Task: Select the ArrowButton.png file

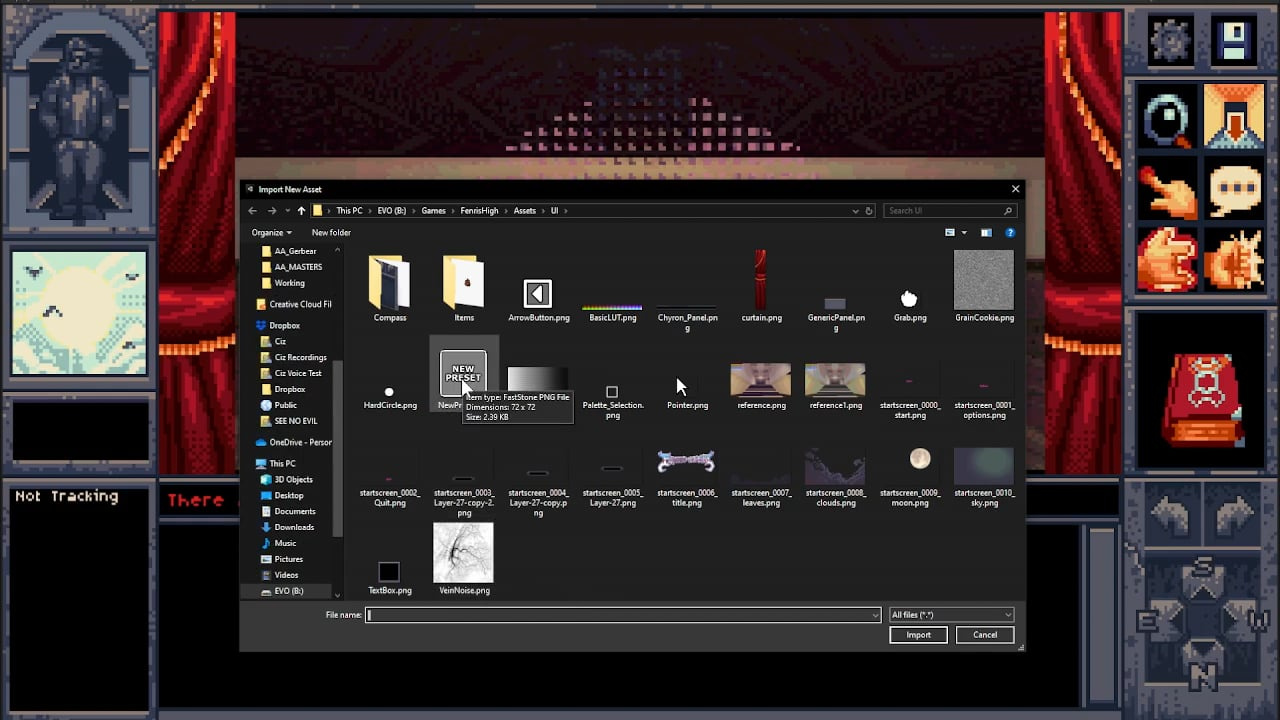Action: coord(538,299)
